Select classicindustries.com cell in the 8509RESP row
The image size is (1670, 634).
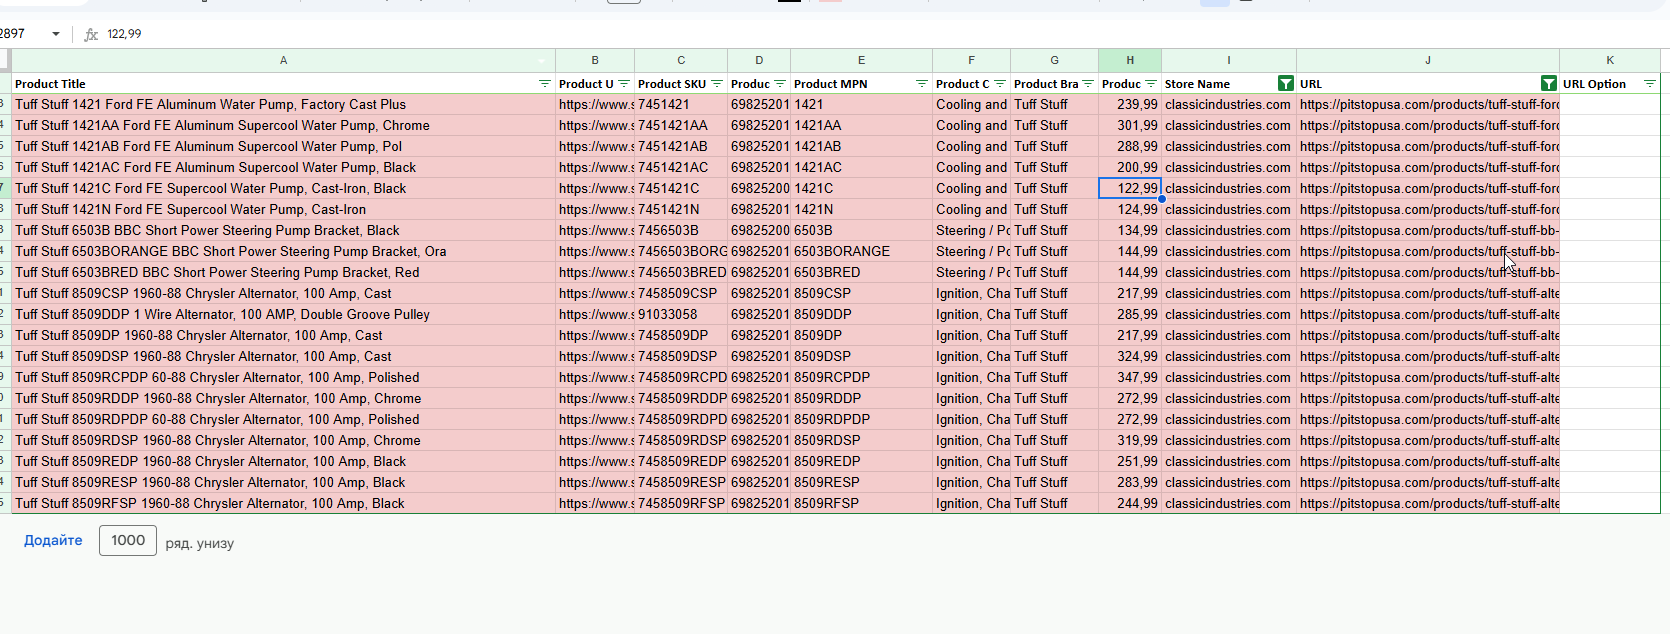point(1229,482)
